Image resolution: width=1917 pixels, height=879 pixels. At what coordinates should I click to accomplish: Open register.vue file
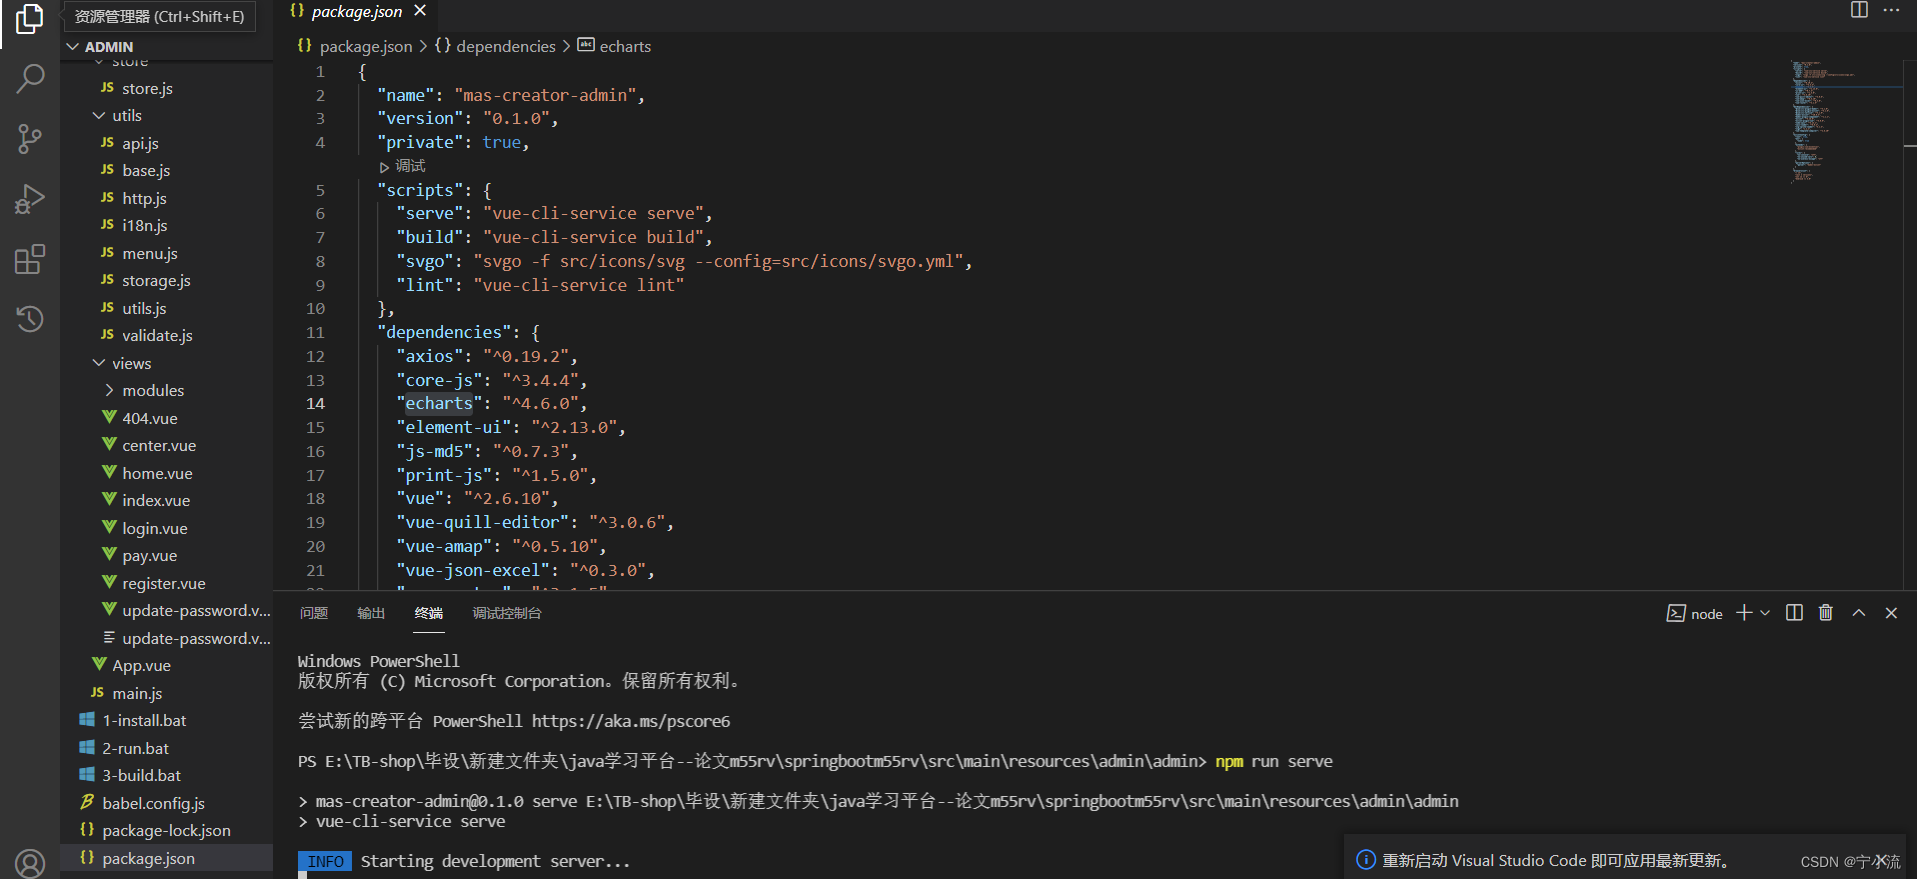[x=164, y=583]
